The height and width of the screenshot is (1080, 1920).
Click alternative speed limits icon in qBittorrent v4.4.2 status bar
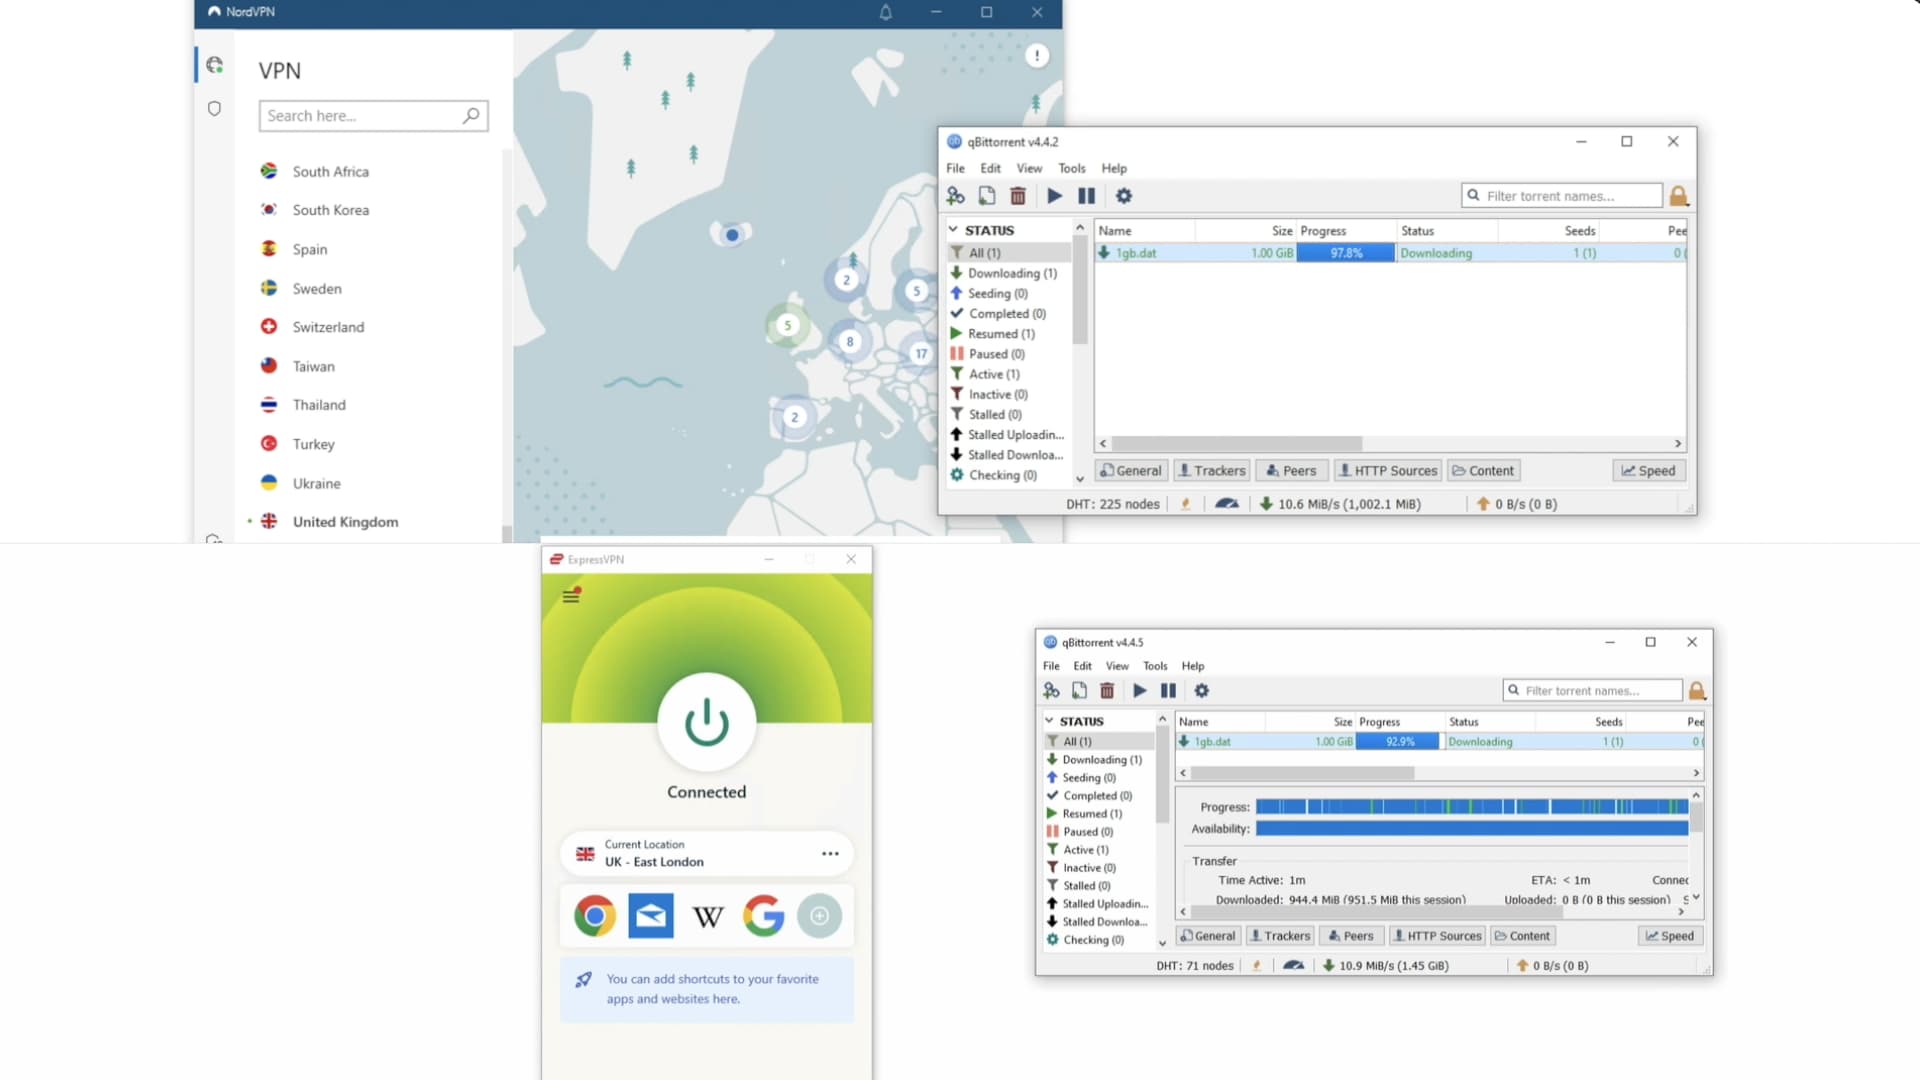(1227, 504)
